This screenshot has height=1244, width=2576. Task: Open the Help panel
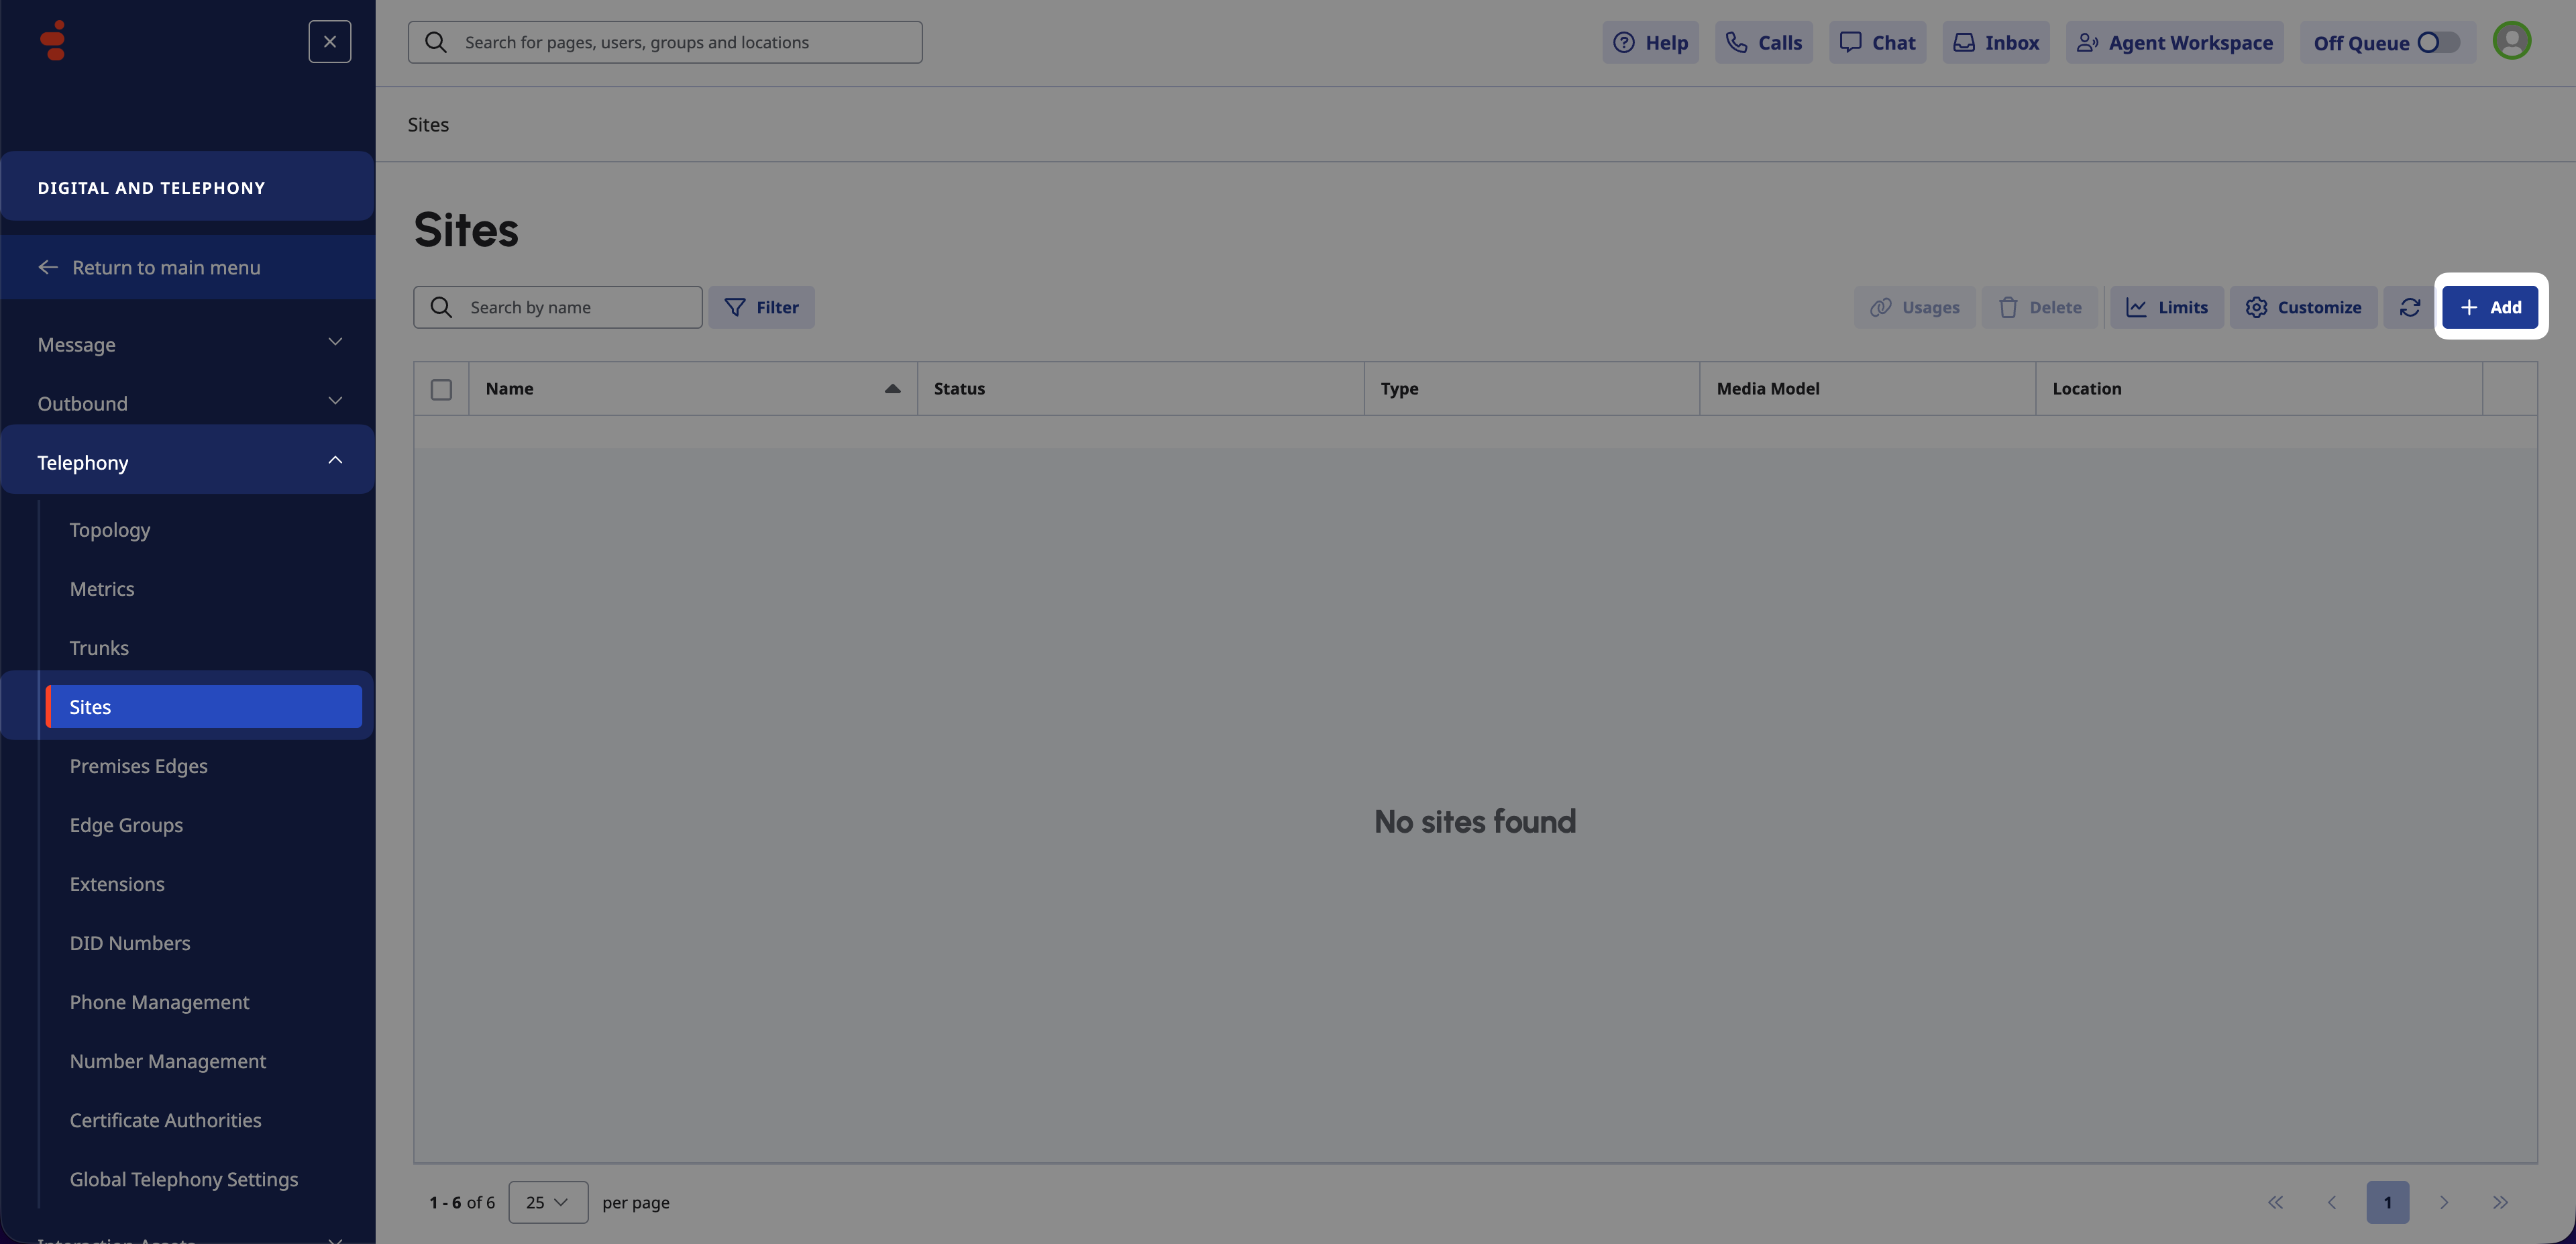[1650, 42]
